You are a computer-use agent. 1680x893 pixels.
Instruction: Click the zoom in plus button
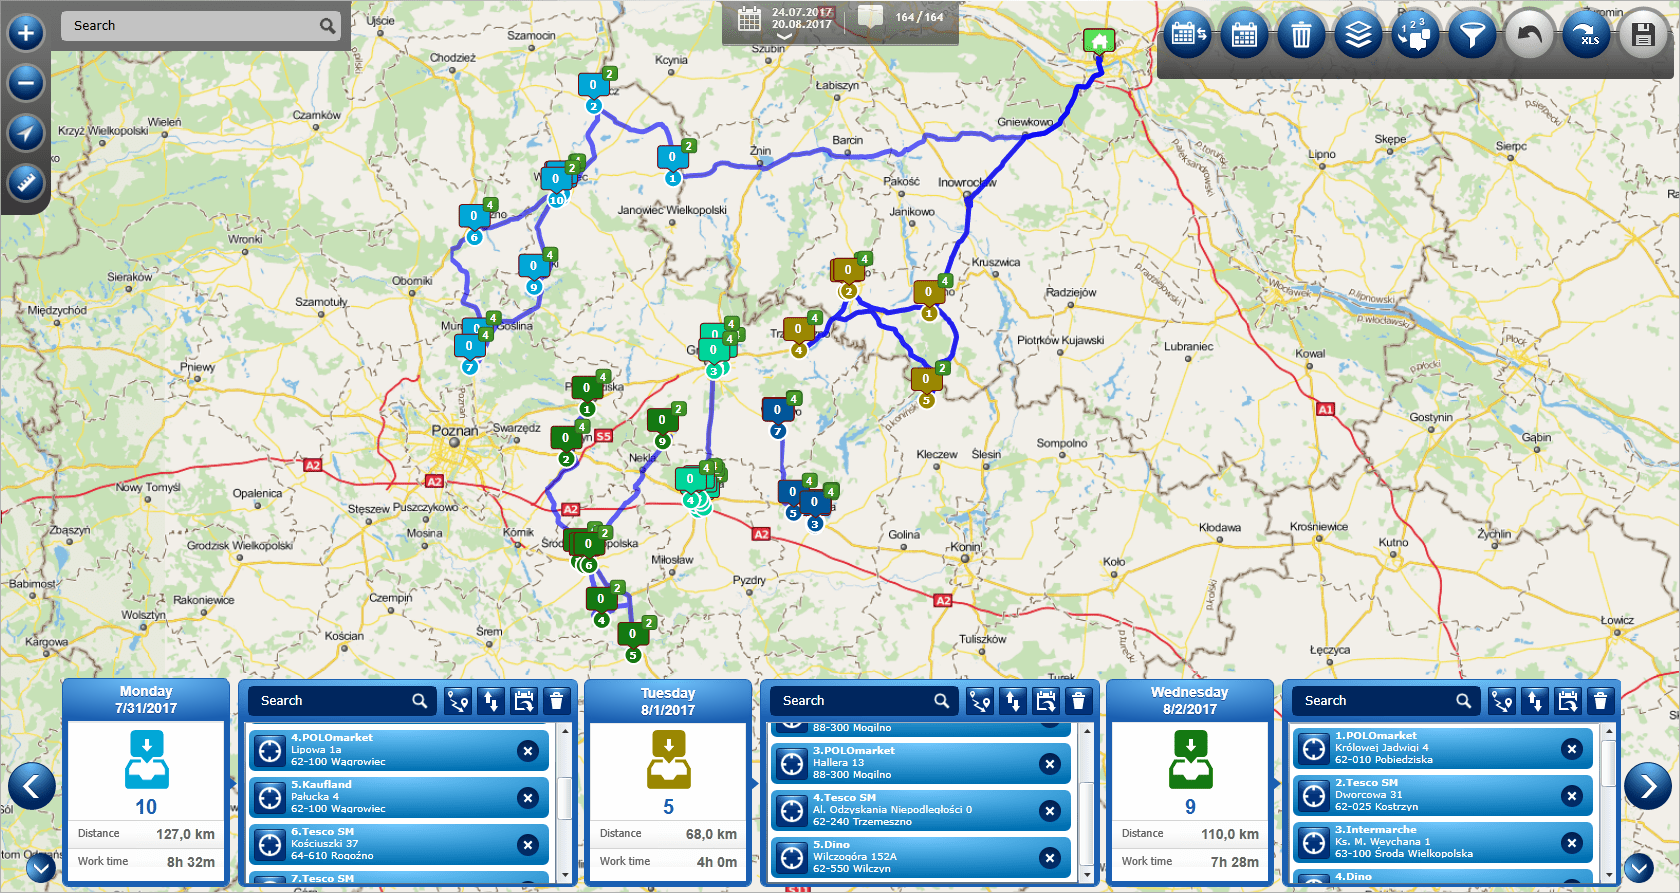[26, 33]
